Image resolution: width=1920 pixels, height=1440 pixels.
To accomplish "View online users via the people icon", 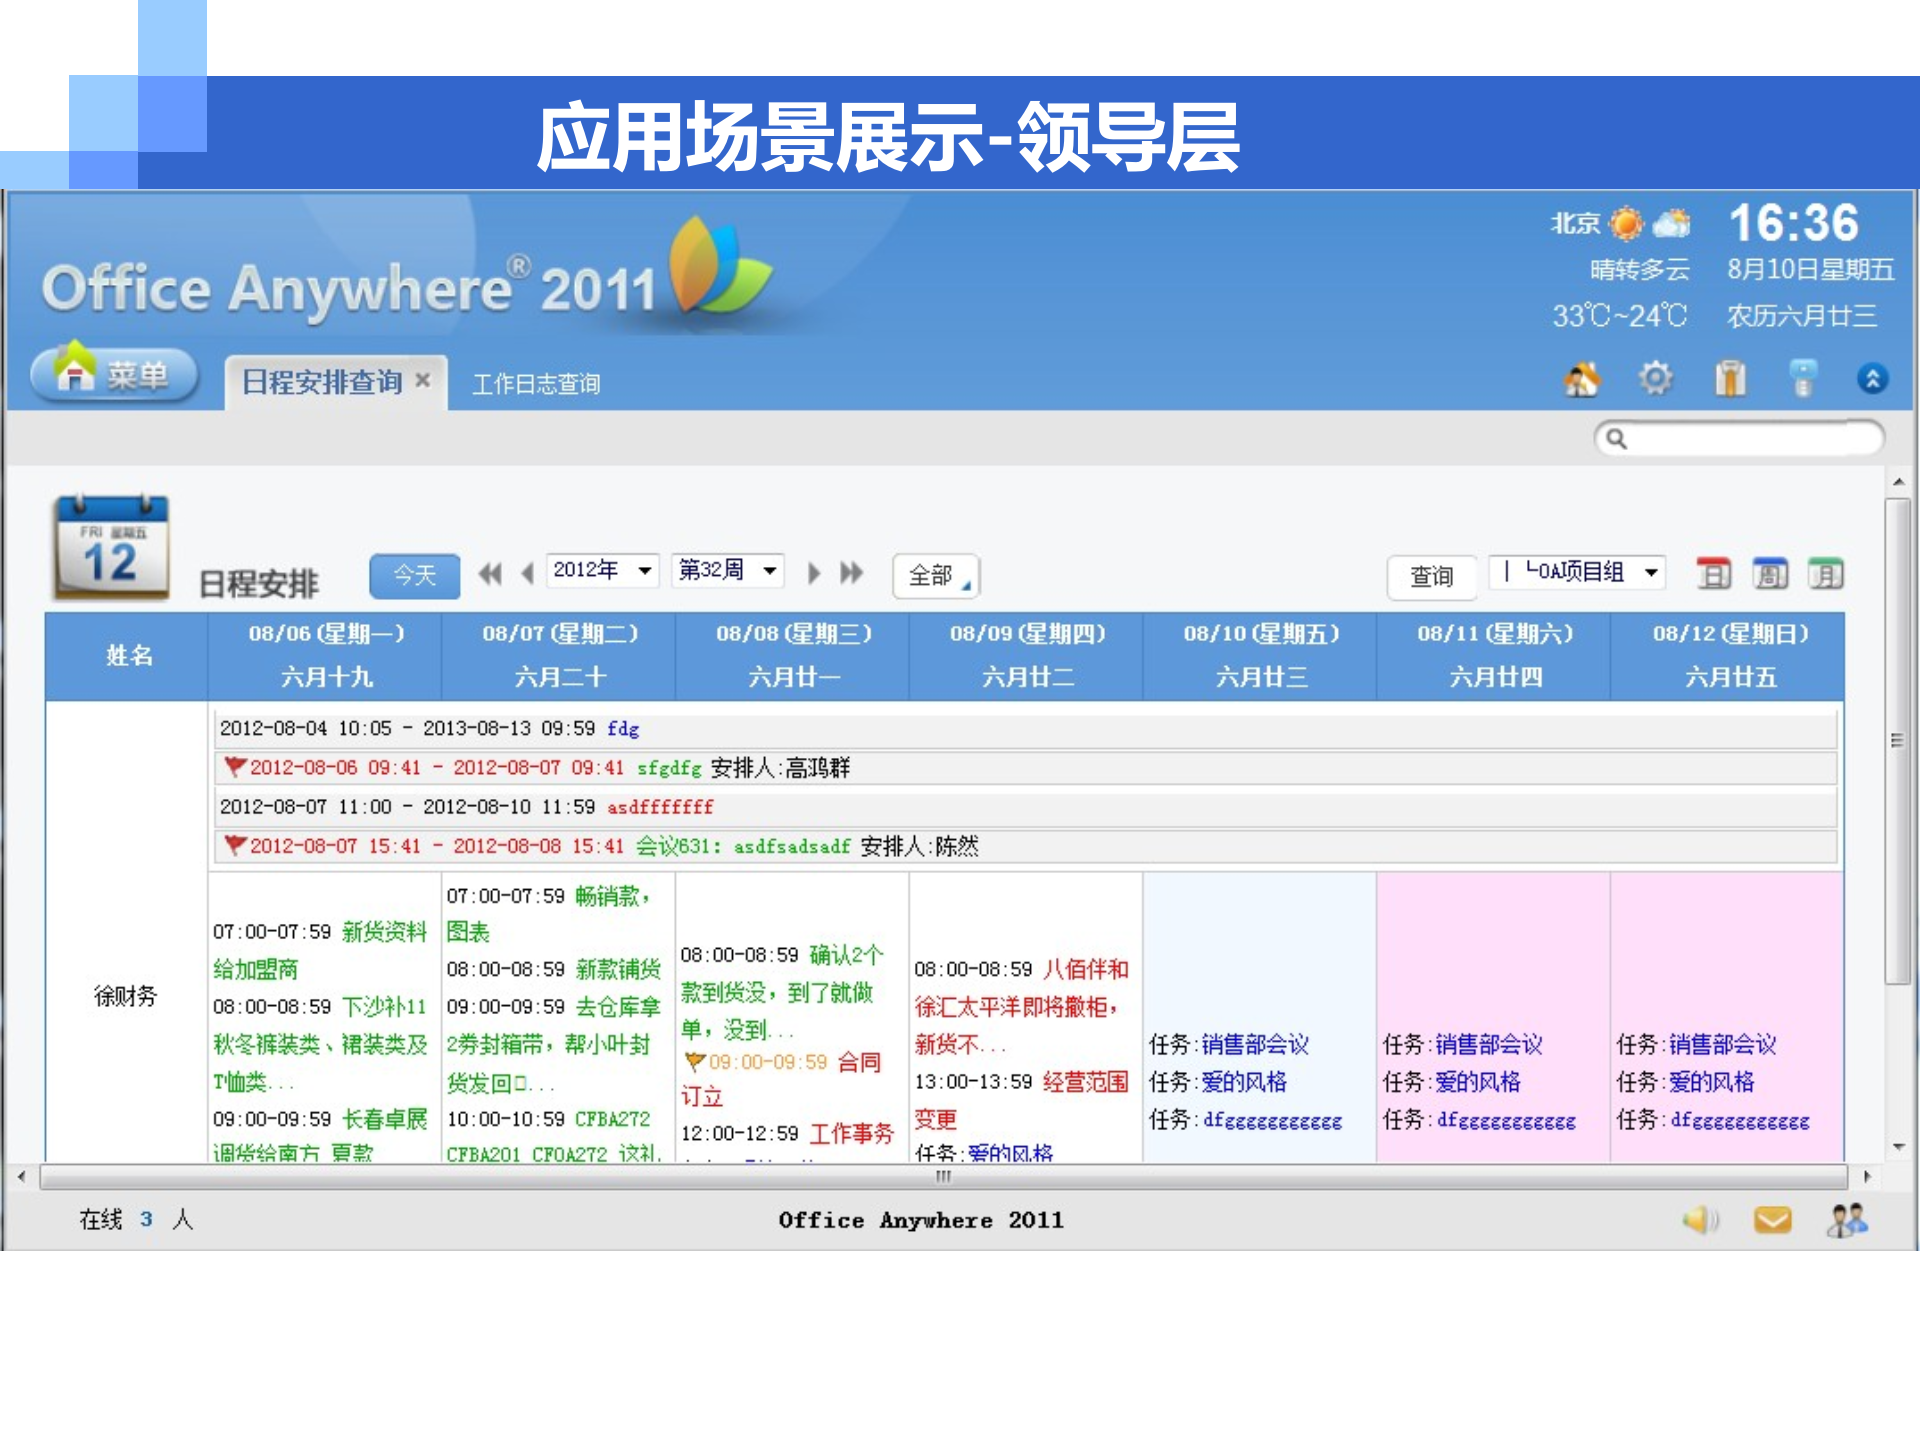I will (1848, 1220).
